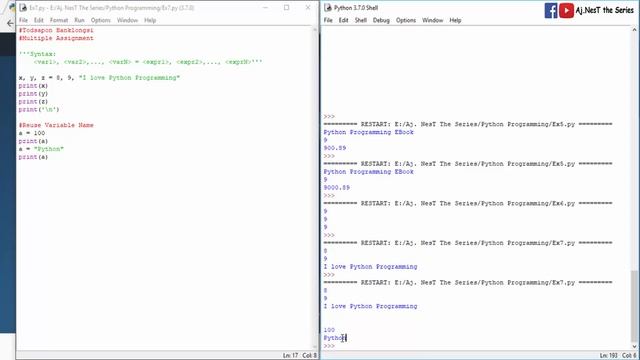Click the last >>> prompt in Shell
Viewport: 640px width, 360px height.
(x=329, y=346)
